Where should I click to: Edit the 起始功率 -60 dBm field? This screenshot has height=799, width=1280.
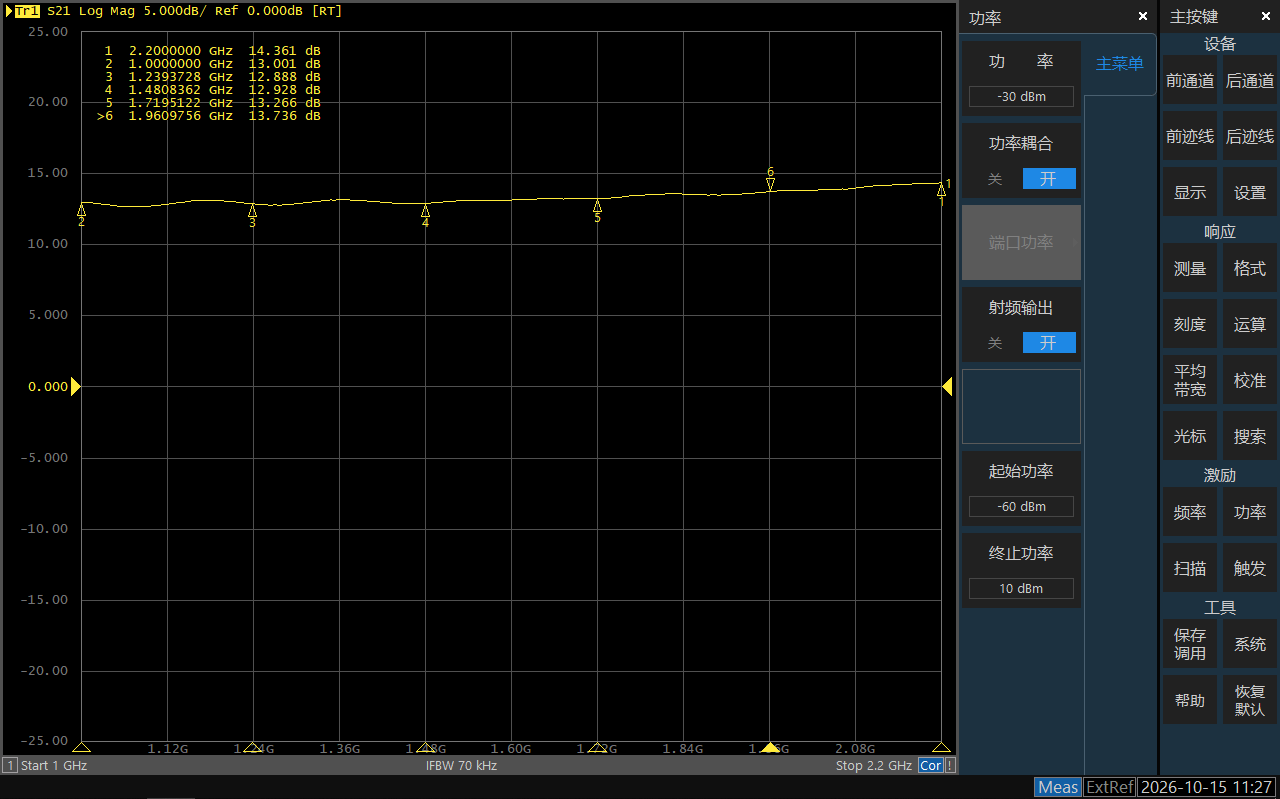pos(1021,507)
